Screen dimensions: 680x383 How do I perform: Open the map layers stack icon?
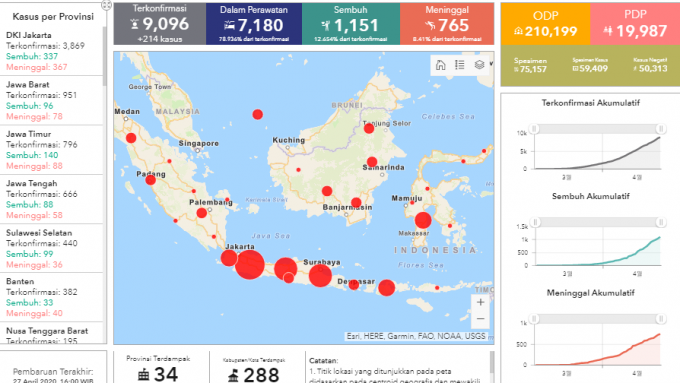pyautogui.click(x=479, y=65)
